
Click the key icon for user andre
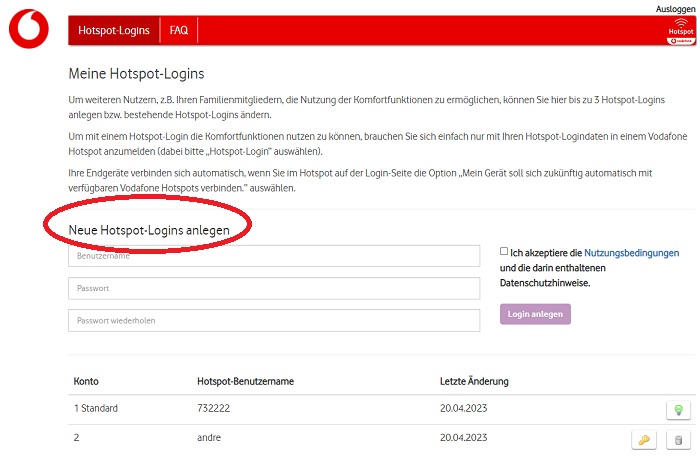tap(644, 440)
